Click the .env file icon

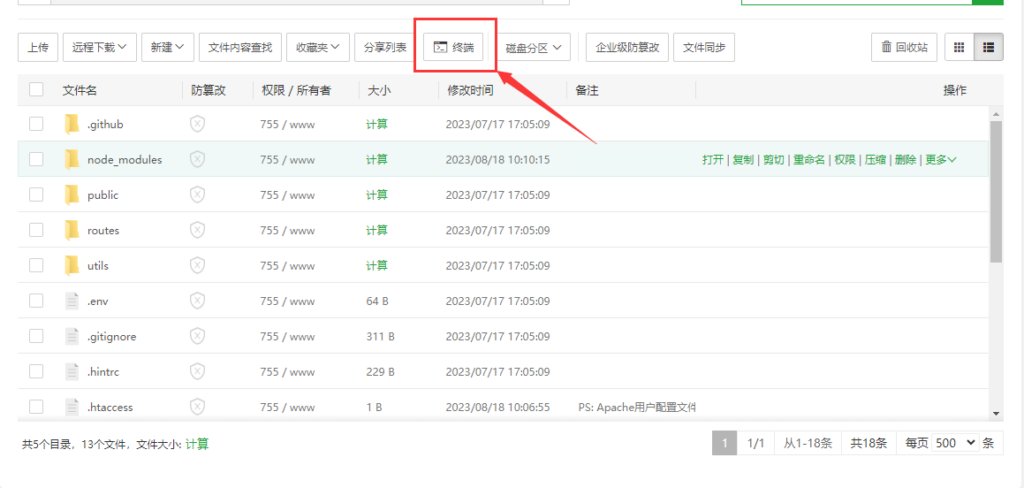click(72, 301)
